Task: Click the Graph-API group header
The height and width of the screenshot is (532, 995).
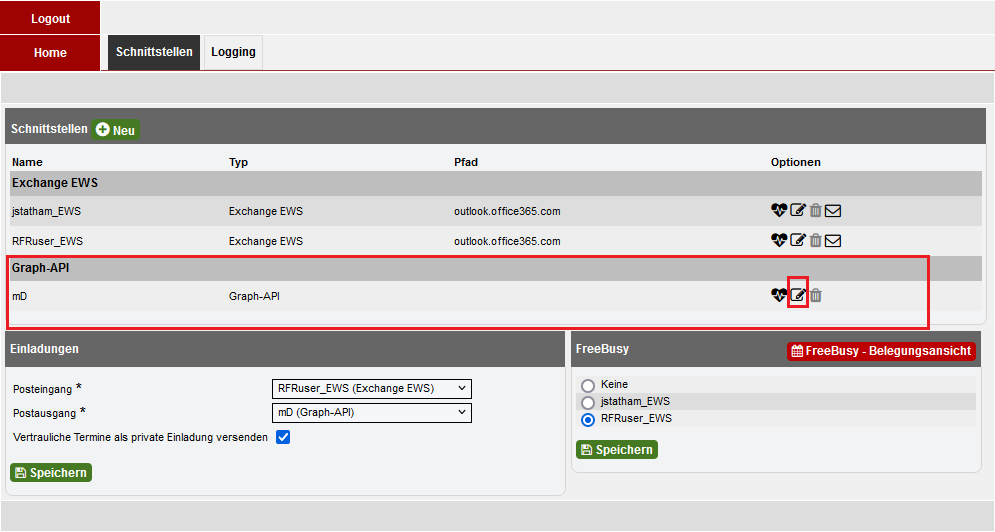Action: coord(496,268)
